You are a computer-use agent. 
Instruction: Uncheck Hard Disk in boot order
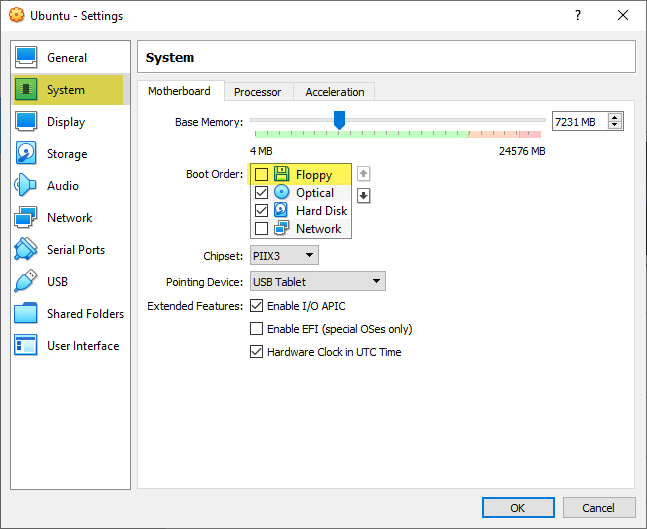[x=261, y=210]
